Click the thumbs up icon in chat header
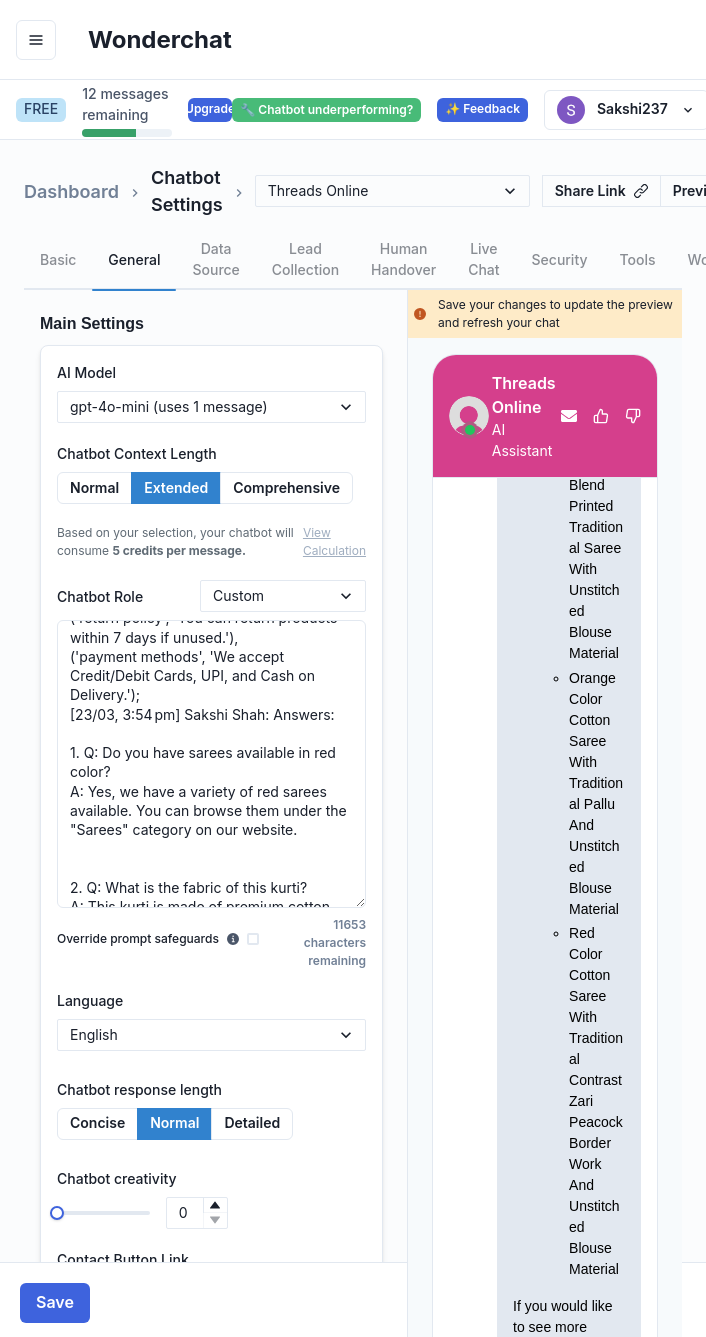706x1337 pixels. [601, 416]
